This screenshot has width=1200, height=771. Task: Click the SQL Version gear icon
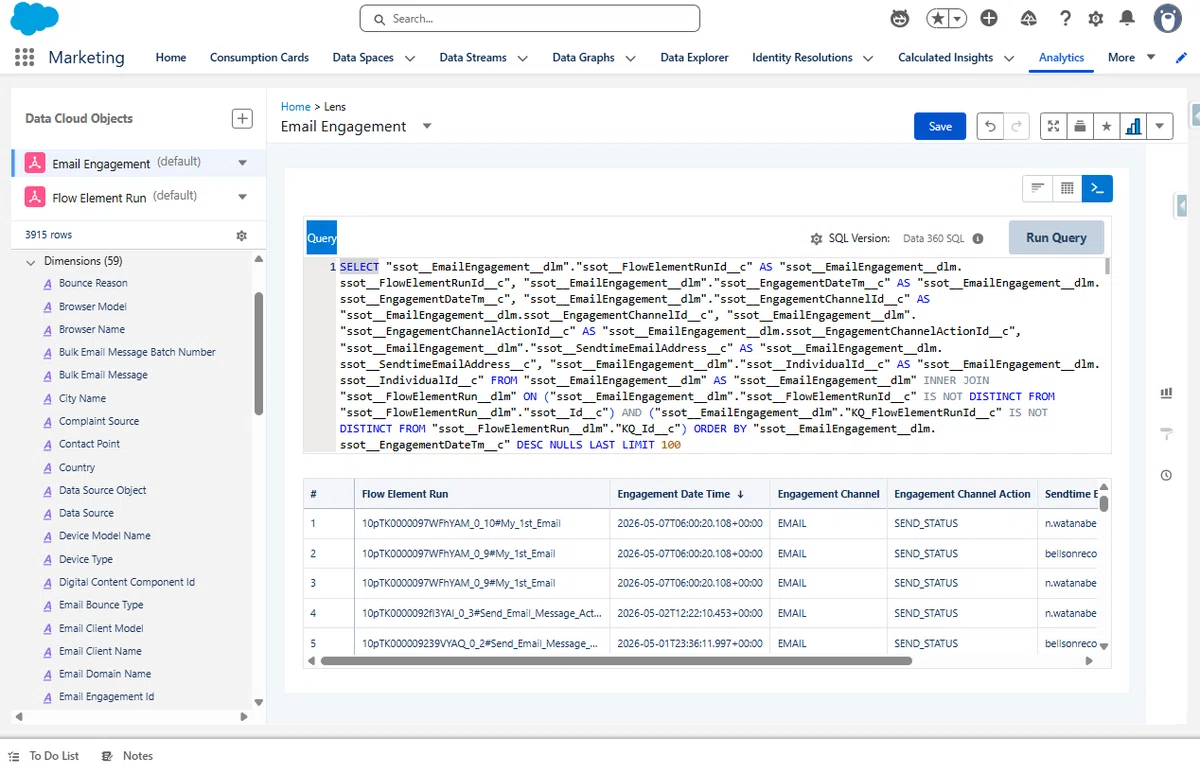click(x=816, y=239)
